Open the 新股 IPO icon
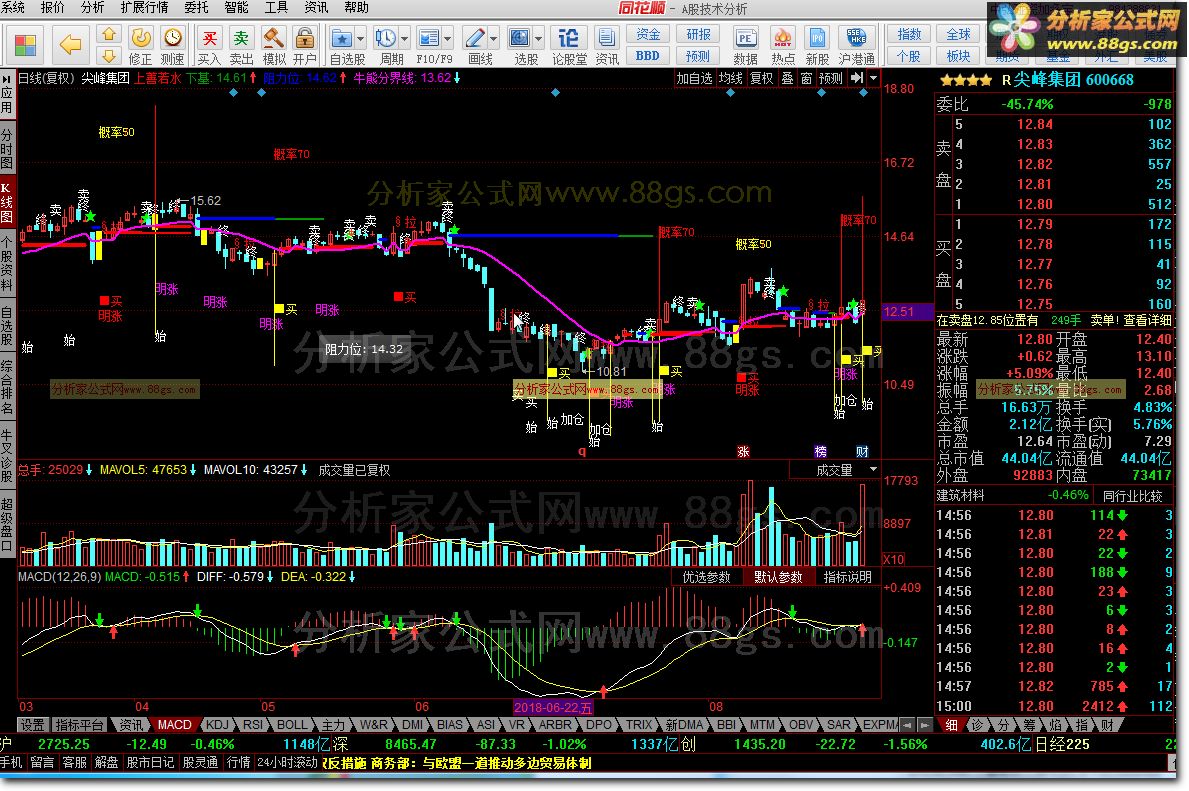The height and width of the screenshot is (791, 1189). click(817, 46)
